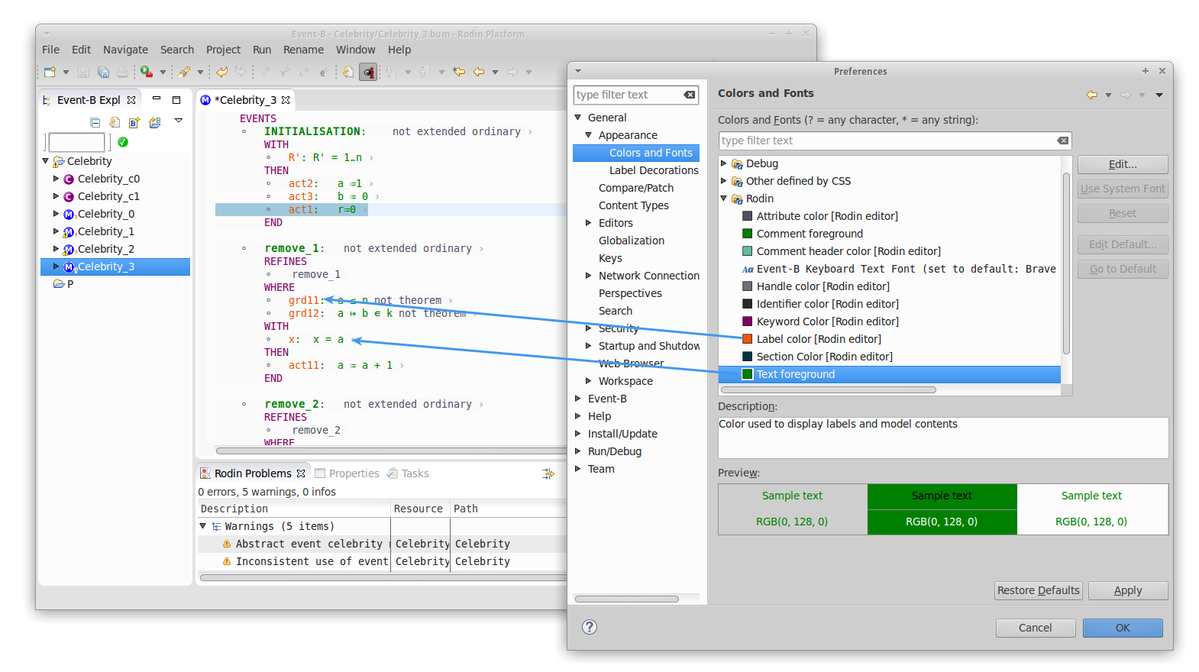
Task: Click the Event-B explorer filter text field
Action: pos(76,142)
